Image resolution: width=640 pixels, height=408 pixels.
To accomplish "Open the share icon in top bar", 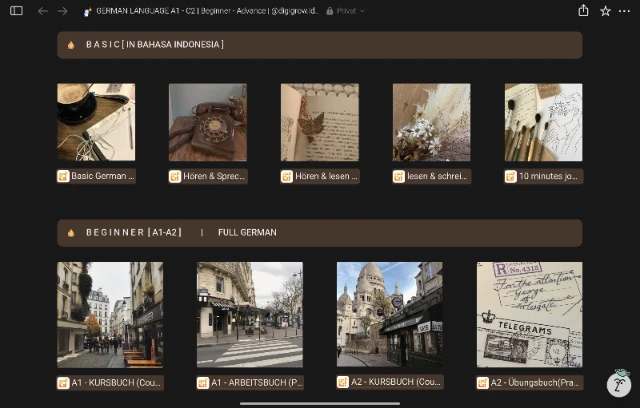I will 583,11.
